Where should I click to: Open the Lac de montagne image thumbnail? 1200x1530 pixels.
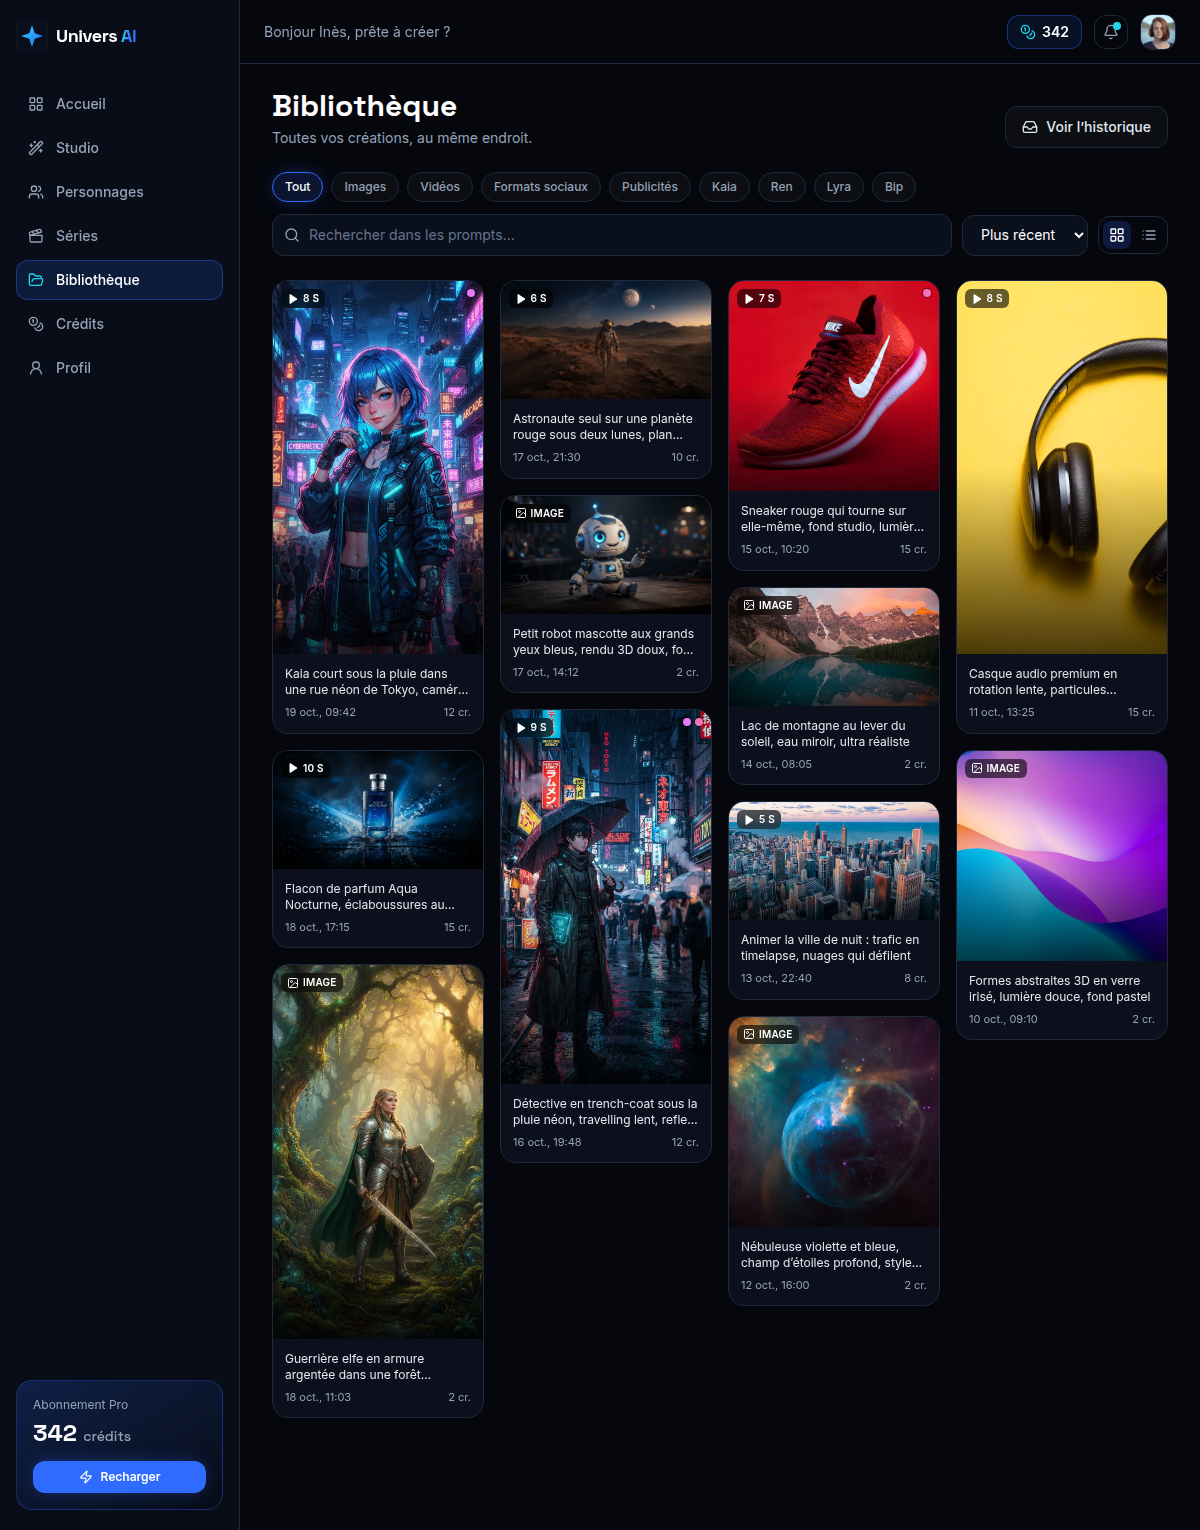coord(834,647)
